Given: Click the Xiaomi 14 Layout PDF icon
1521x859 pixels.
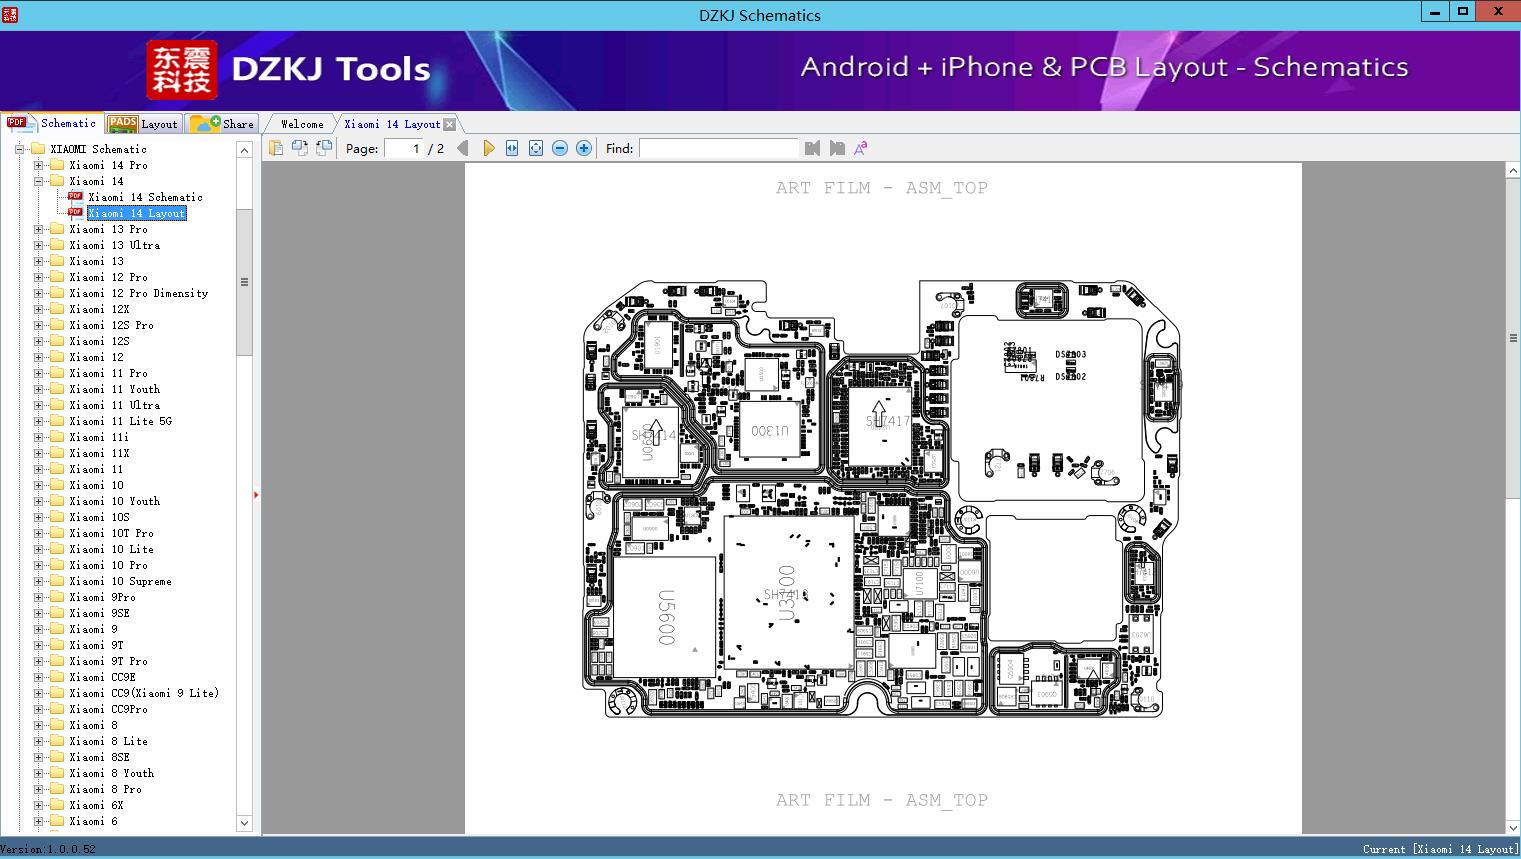Looking at the screenshot, I should (x=75, y=212).
